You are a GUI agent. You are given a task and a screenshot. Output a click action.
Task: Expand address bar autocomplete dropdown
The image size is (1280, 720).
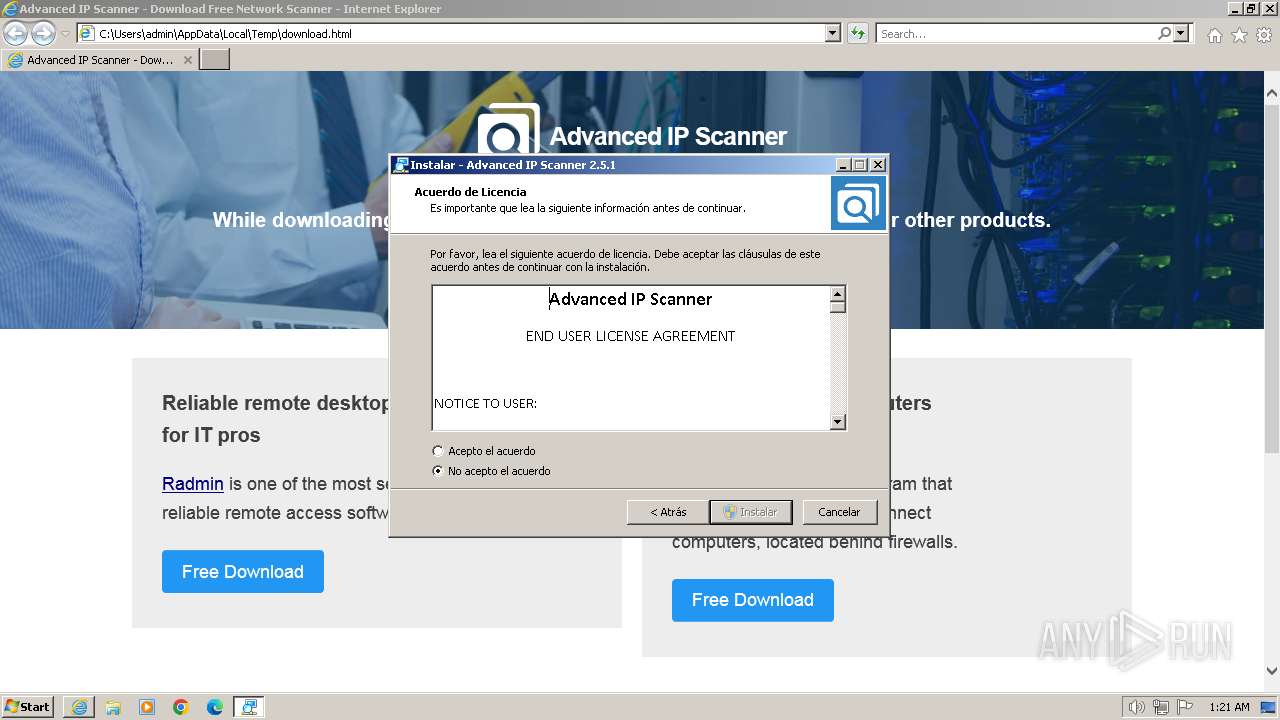832,34
